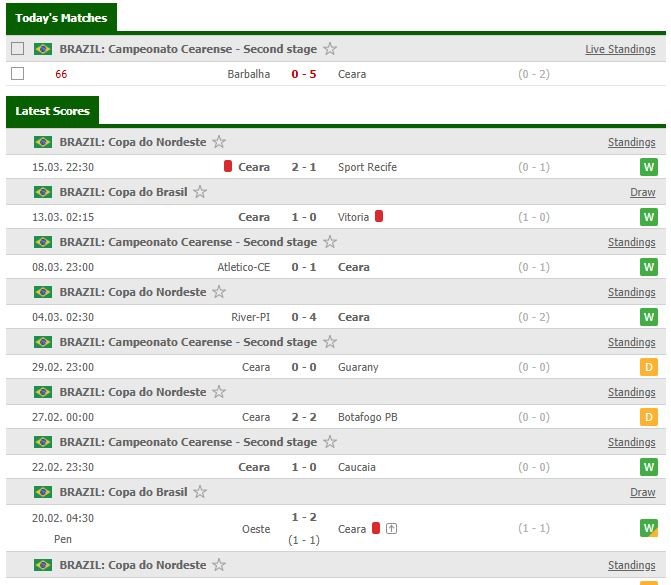Star Copa do Nordeste above Sport Recife match
Viewport: 671px width, 585px height.
point(219,142)
